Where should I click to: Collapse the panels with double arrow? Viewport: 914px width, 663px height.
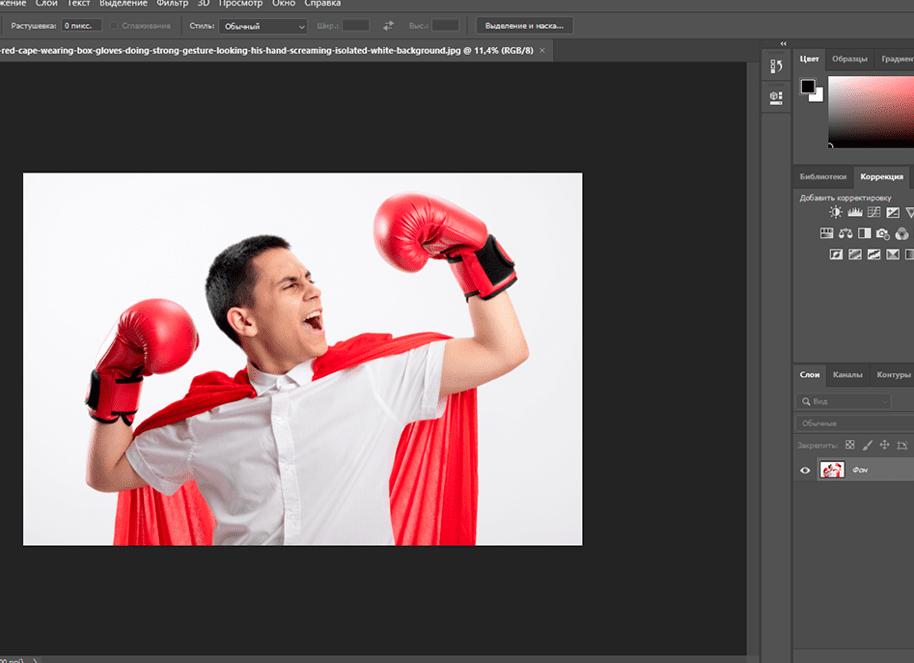click(783, 44)
